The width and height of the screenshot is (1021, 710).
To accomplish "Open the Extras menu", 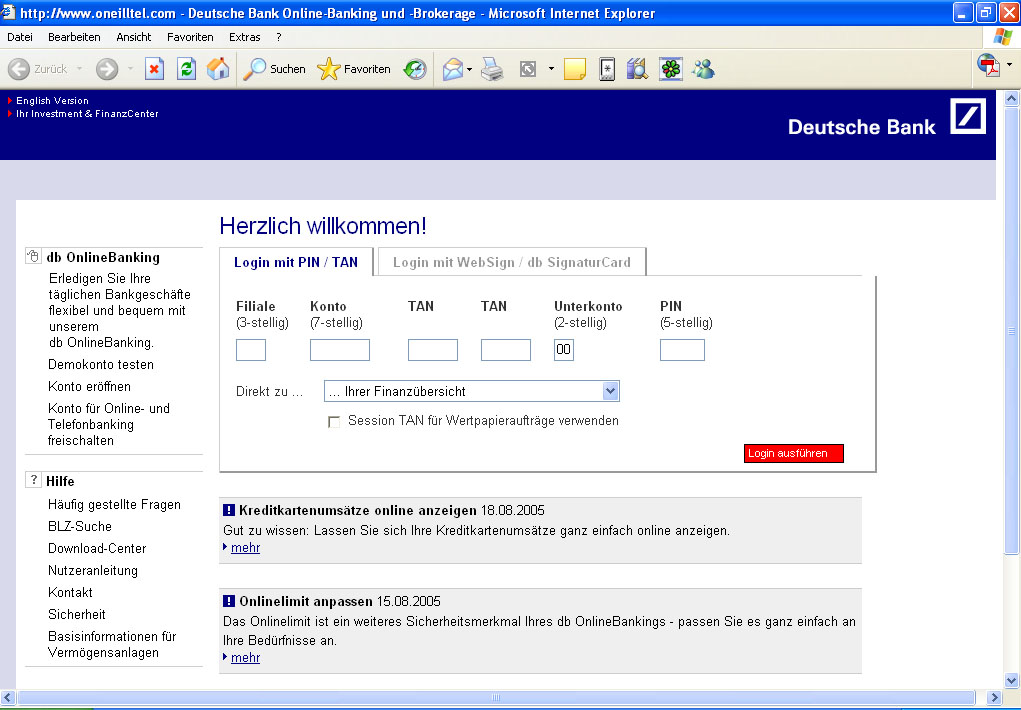I will click(x=245, y=37).
